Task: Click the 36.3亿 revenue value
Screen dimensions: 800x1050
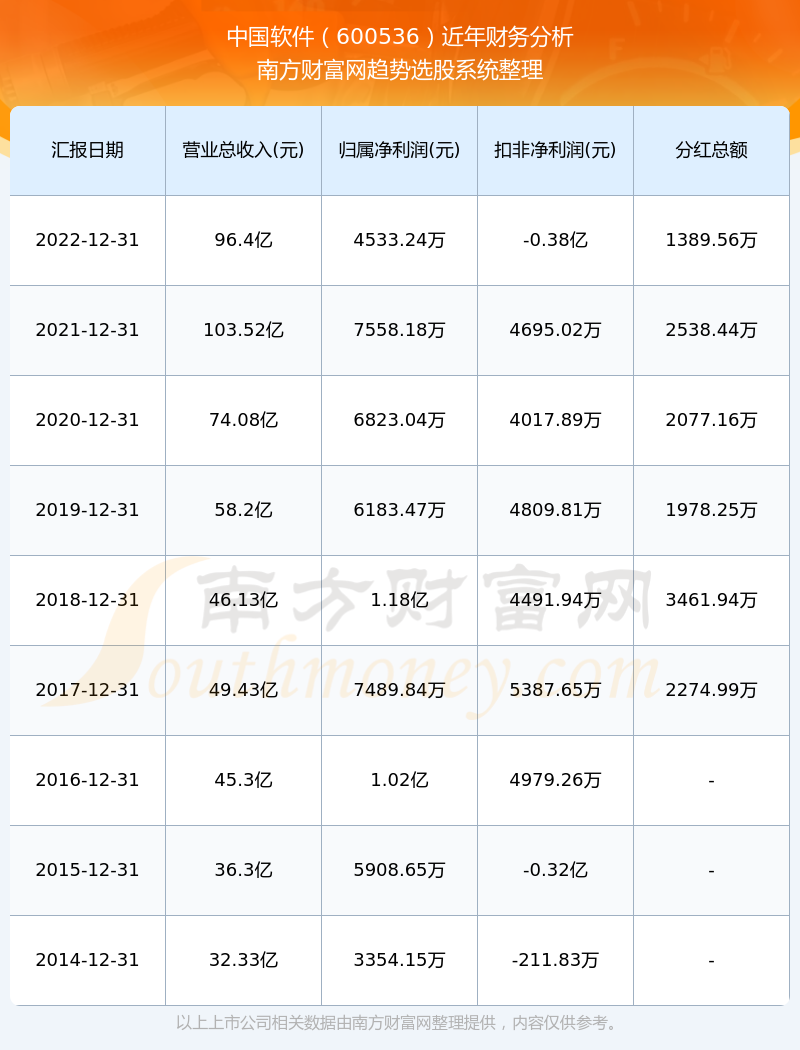Action: pyautogui.click(x=244, y=870)
